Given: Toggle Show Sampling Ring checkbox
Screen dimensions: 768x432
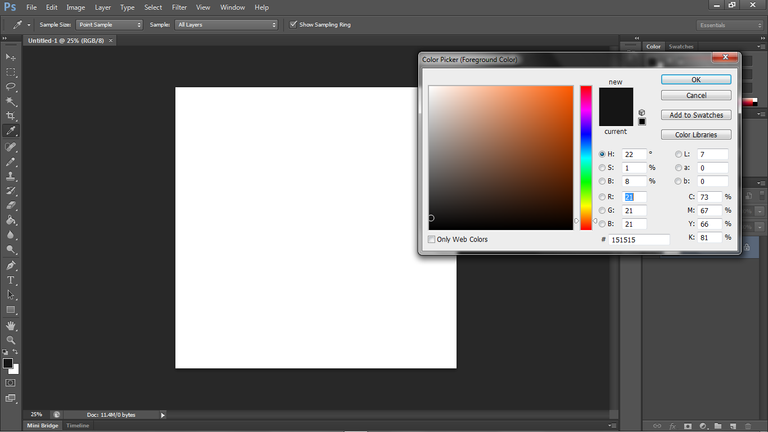Looking at the screenshot, I should [x=293, y=24].
